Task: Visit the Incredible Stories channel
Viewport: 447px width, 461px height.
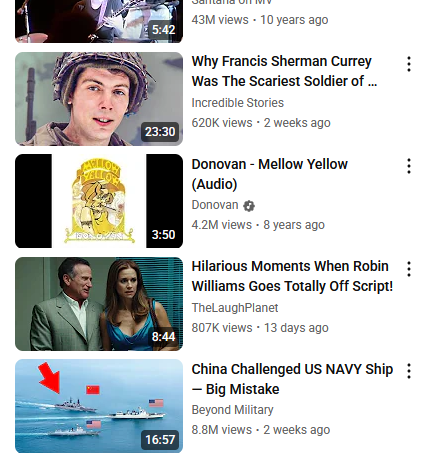Action: 238,103
